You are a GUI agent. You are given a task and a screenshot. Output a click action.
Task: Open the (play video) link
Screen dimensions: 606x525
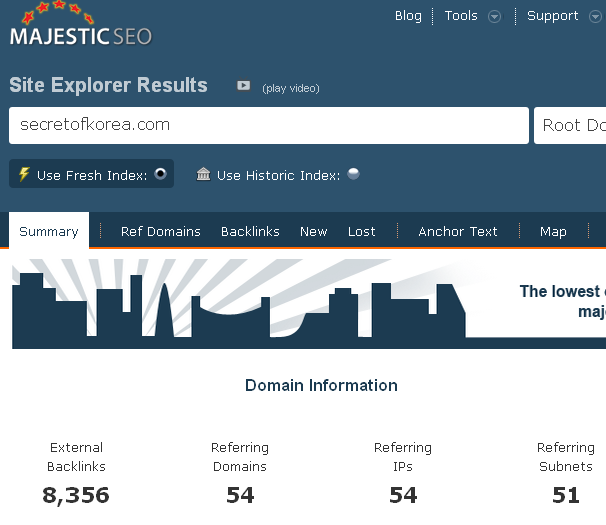click(x=291, y=88)
